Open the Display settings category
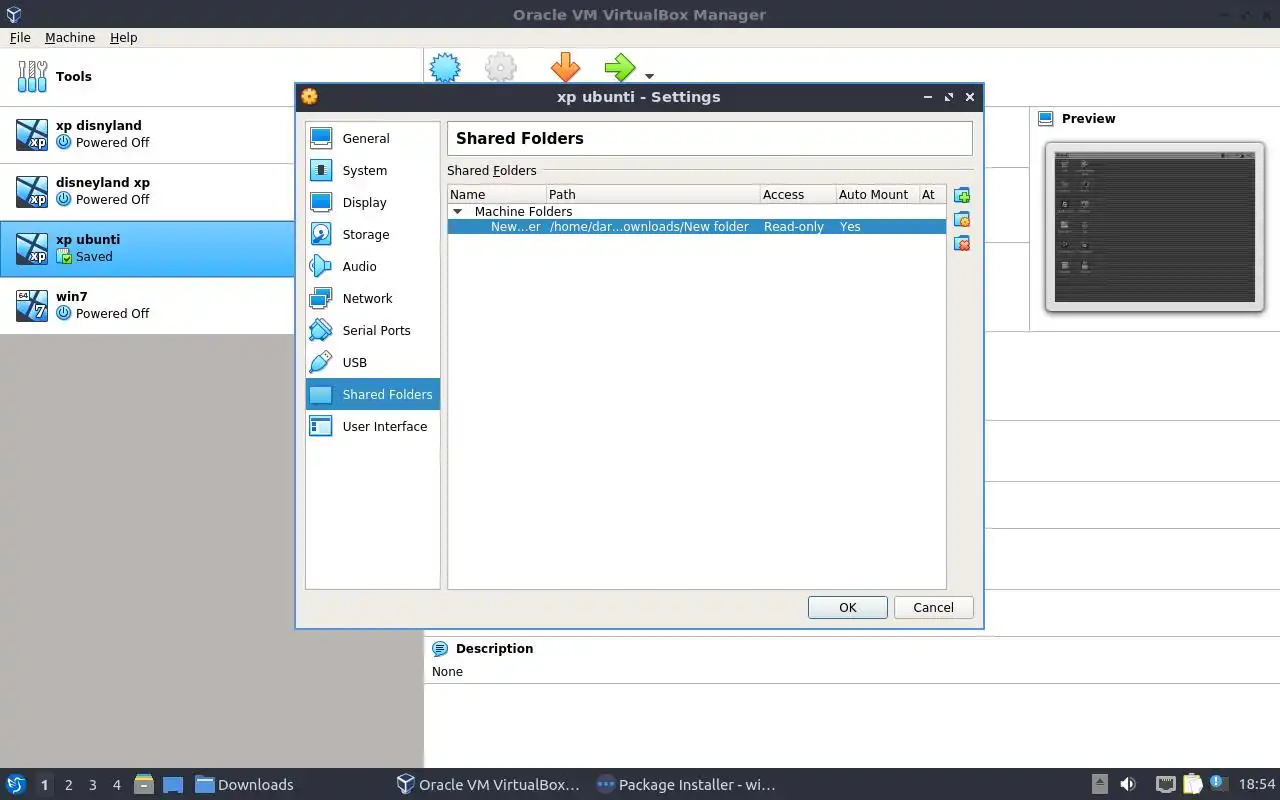 372,202
